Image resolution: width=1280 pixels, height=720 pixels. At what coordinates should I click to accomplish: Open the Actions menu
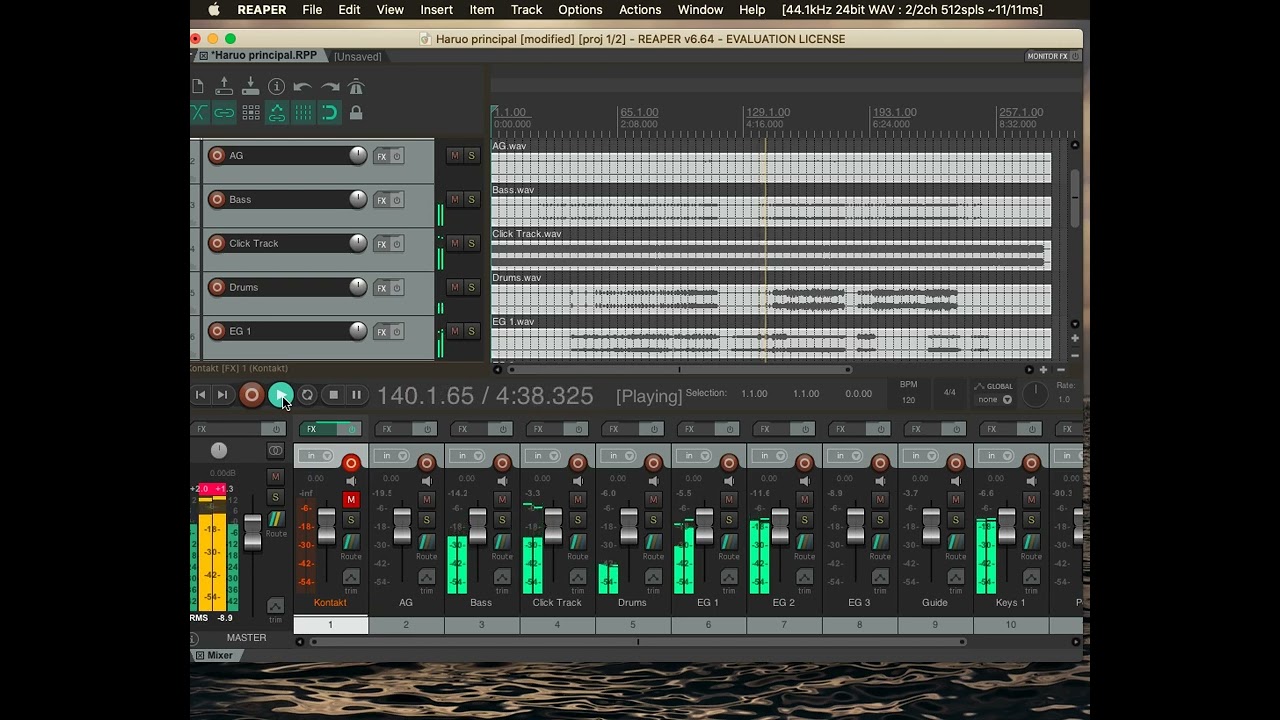pos(640,10)
